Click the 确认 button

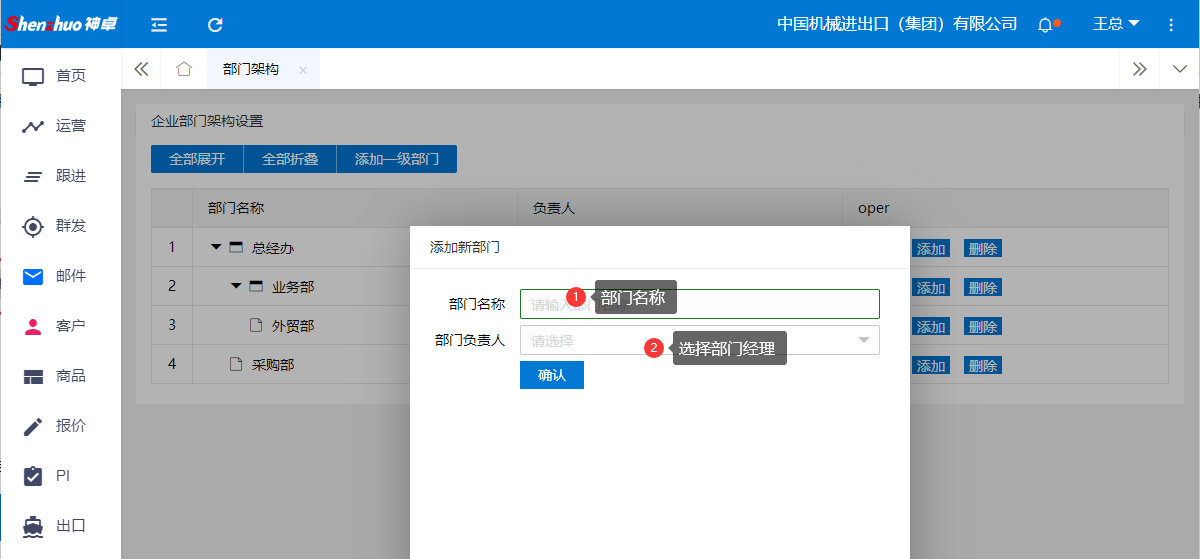[x=551, y=375]
